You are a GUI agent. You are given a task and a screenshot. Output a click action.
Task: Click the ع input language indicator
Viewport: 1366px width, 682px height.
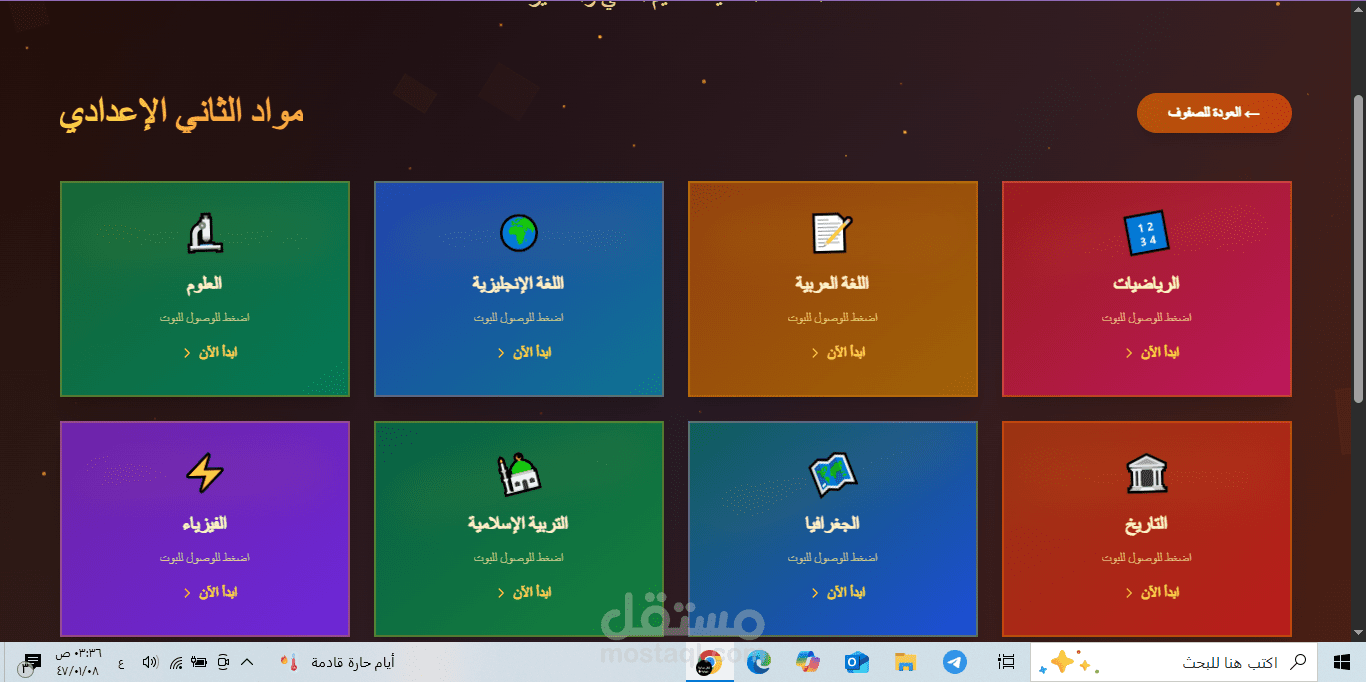click(122, 662)
